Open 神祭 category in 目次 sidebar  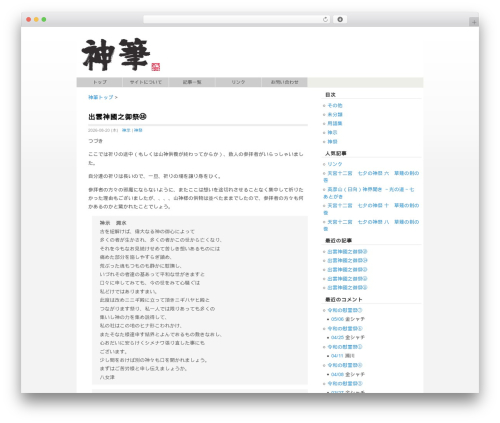click(x=332, y=141)
